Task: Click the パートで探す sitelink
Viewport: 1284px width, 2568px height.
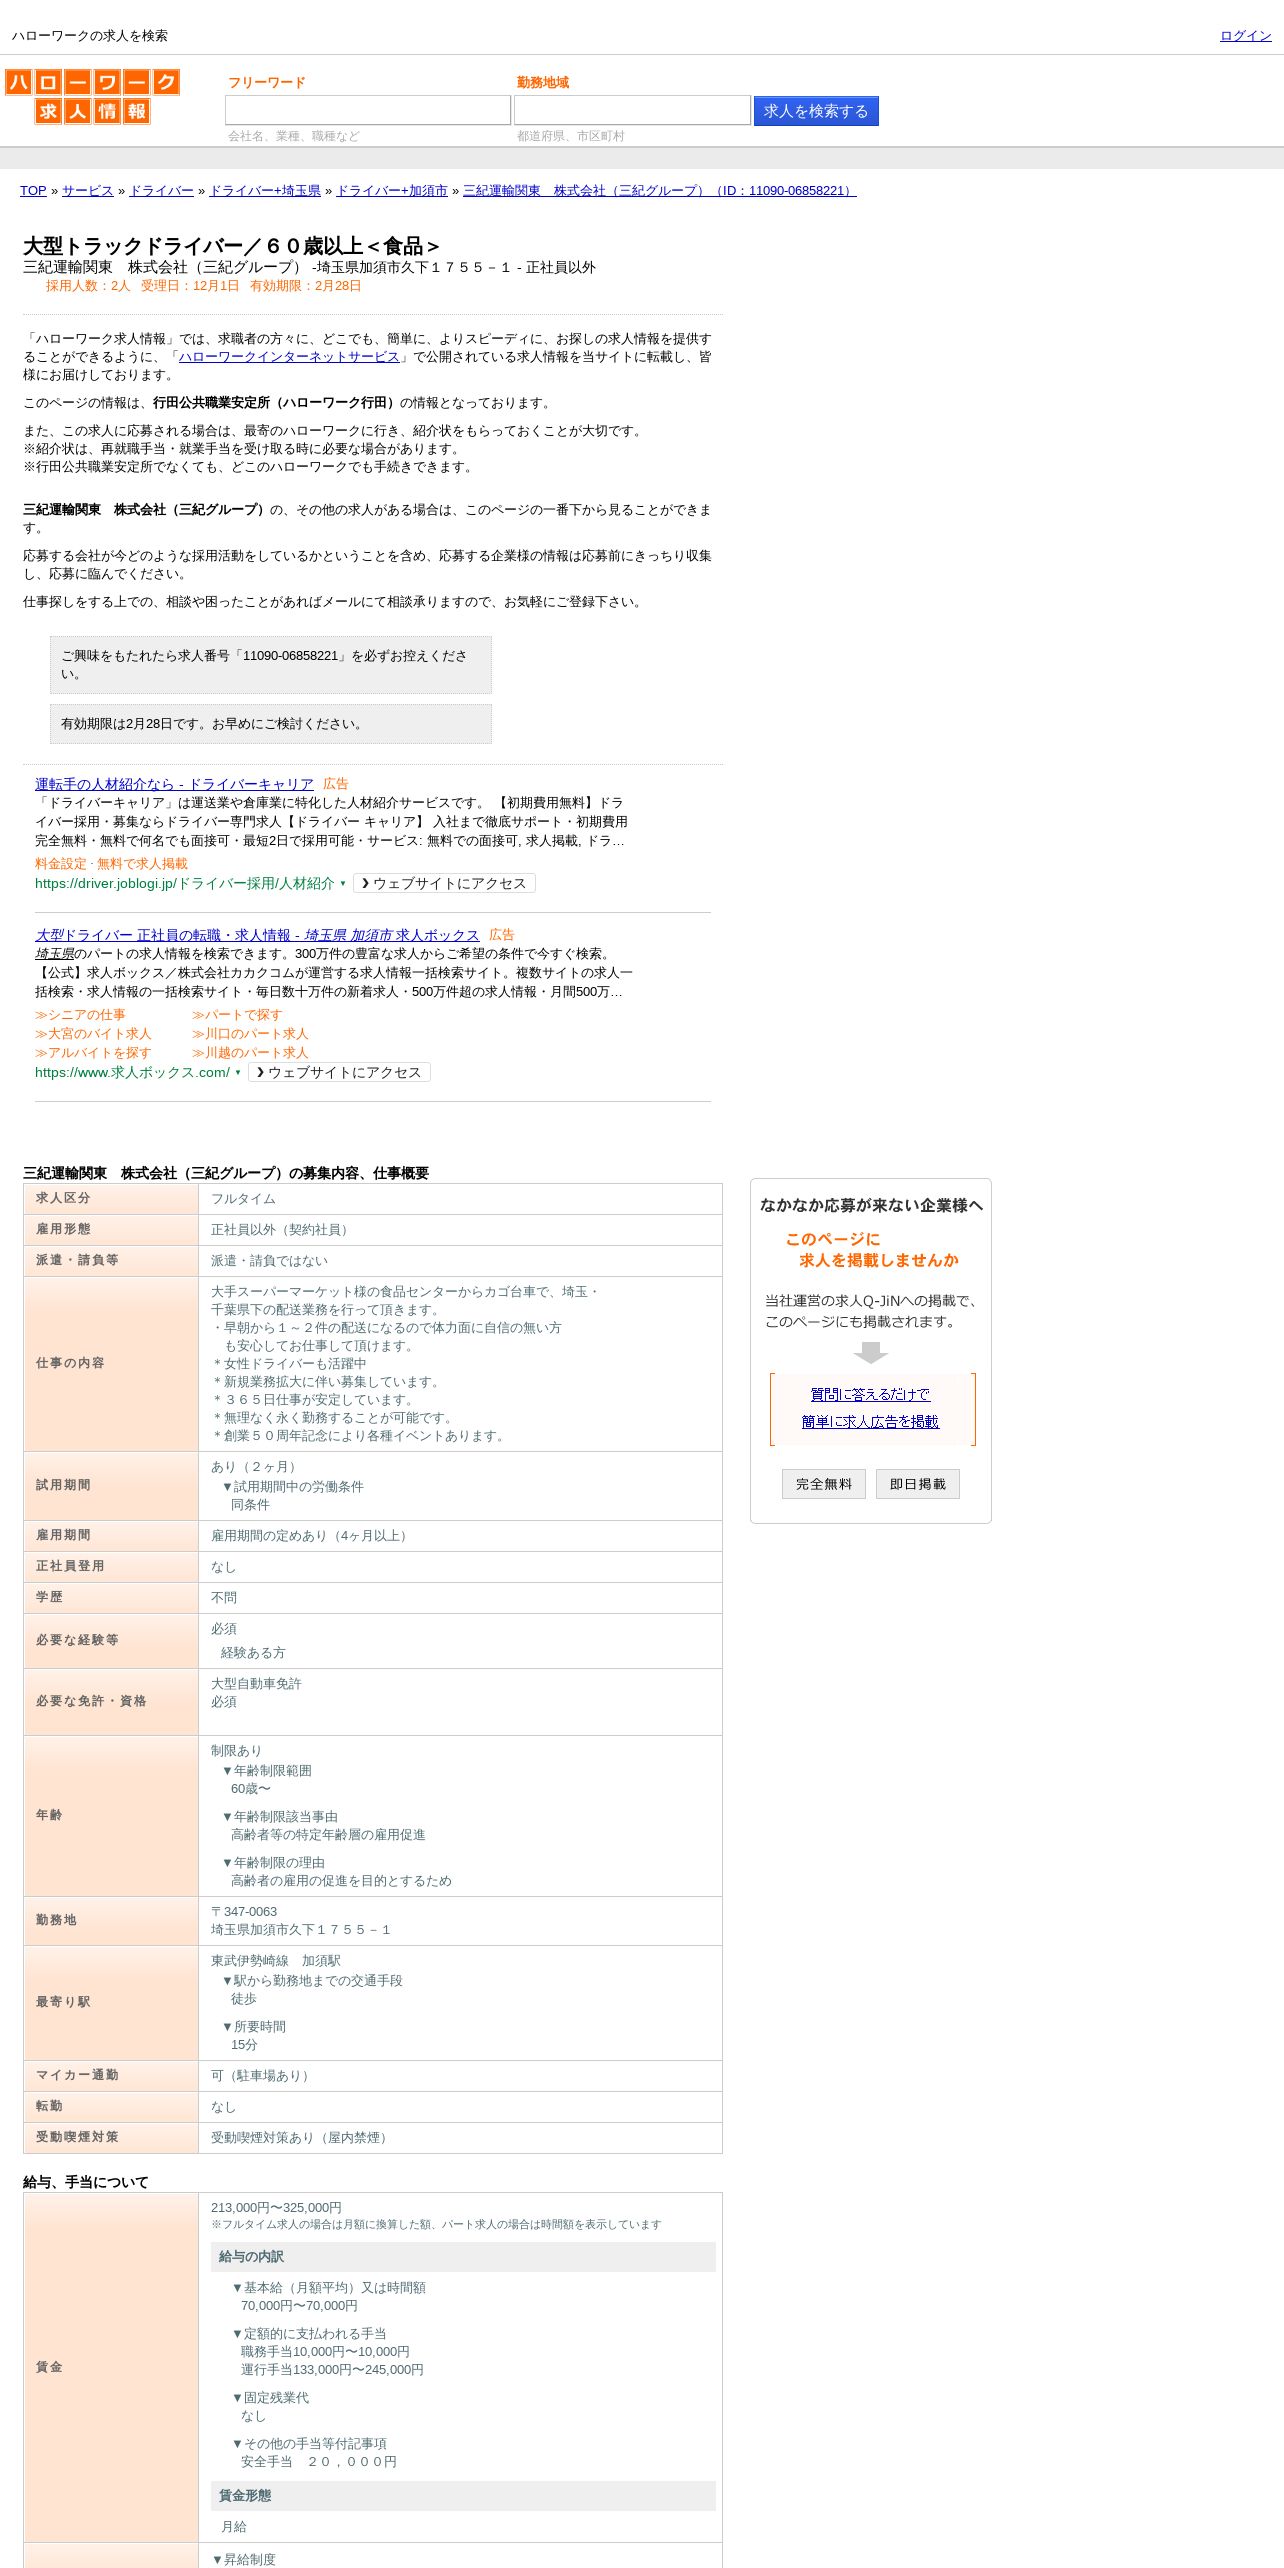Action: [x=237, y=1015]
